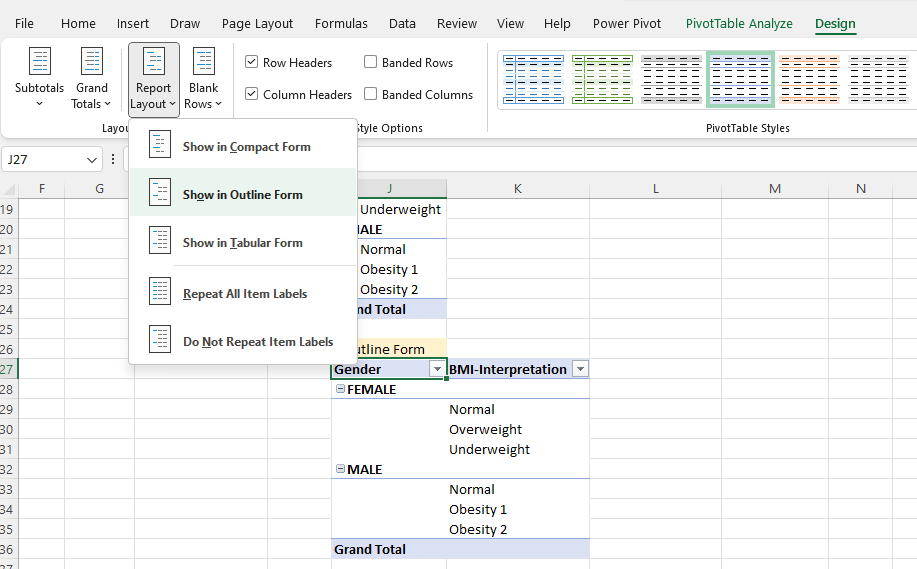Select Repeat All Item Labels
The width and height of the screenshot is (917, 569).
[242, 293]
